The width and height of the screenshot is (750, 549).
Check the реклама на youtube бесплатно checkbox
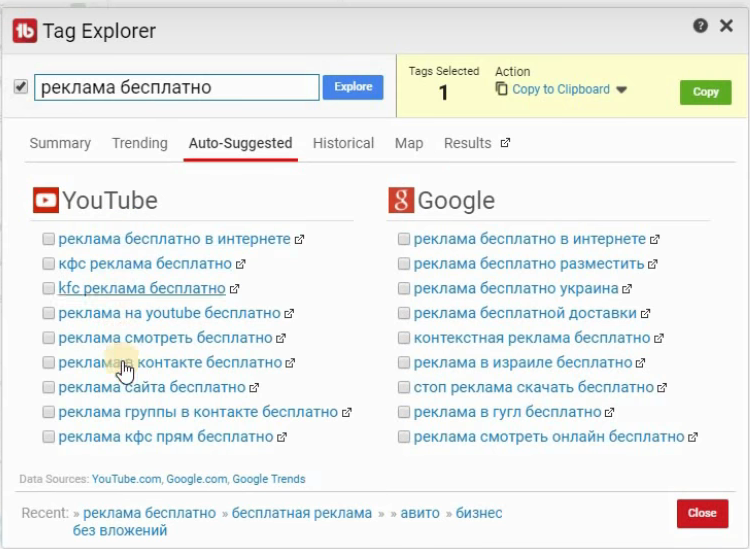[48, 313]
